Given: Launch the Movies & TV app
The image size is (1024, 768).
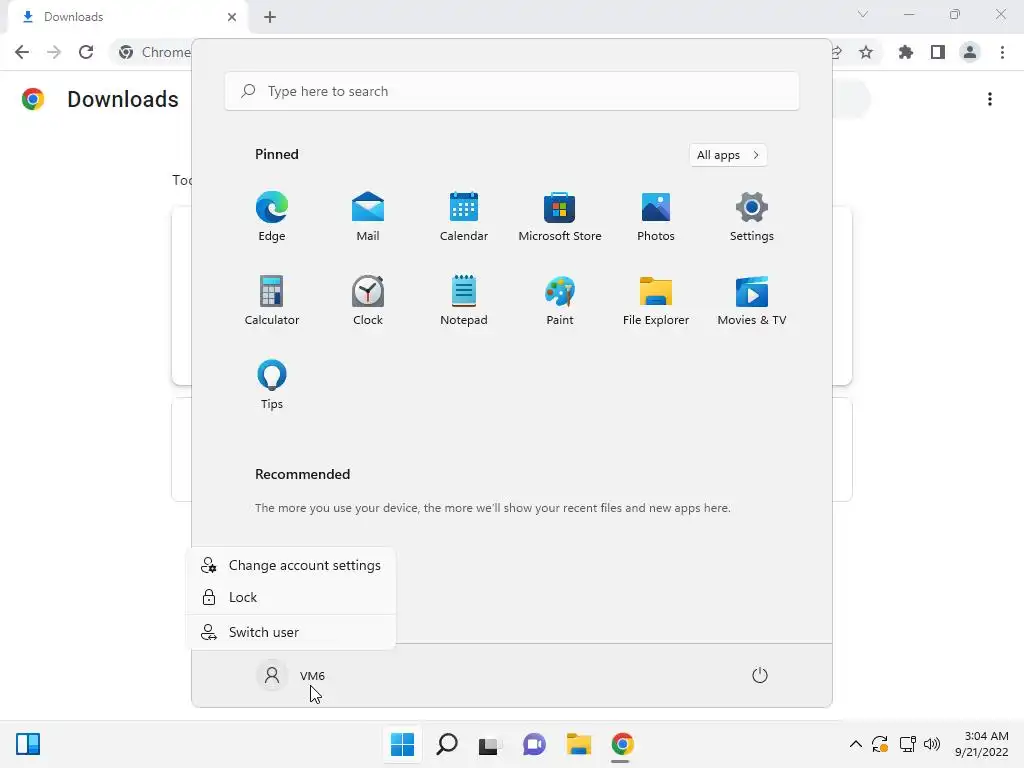Looking at the screenshot, I should (x=752, y=300).
